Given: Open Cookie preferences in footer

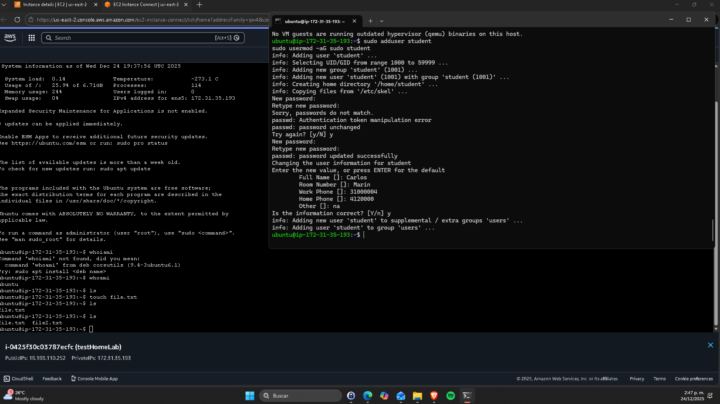Looking at the screenshot, I should coord(693,379).
